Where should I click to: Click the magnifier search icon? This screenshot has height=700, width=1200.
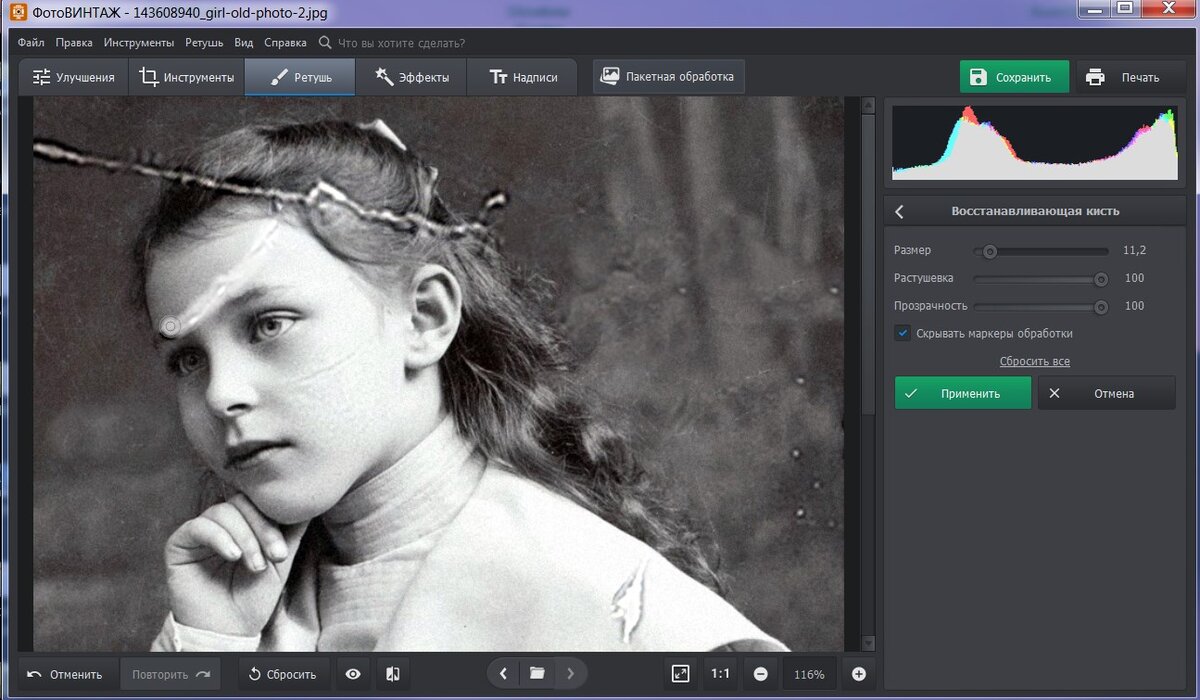(x=325, y=43)
